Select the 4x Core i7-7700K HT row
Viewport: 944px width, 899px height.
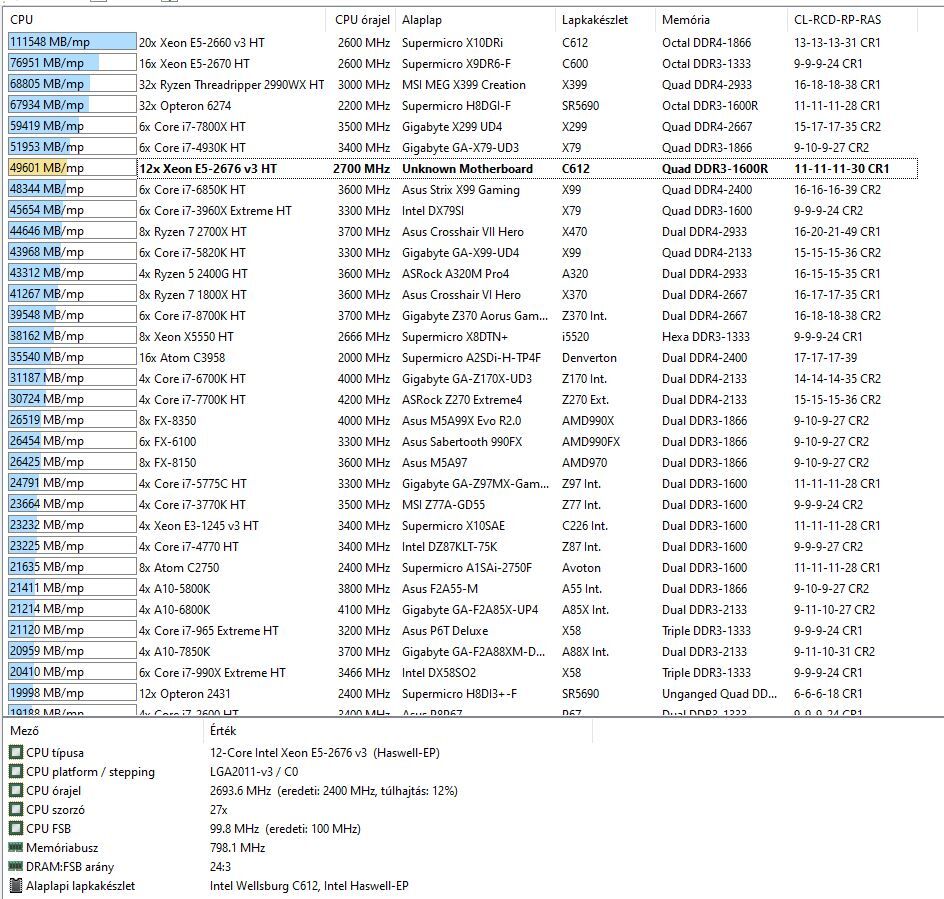462,399
